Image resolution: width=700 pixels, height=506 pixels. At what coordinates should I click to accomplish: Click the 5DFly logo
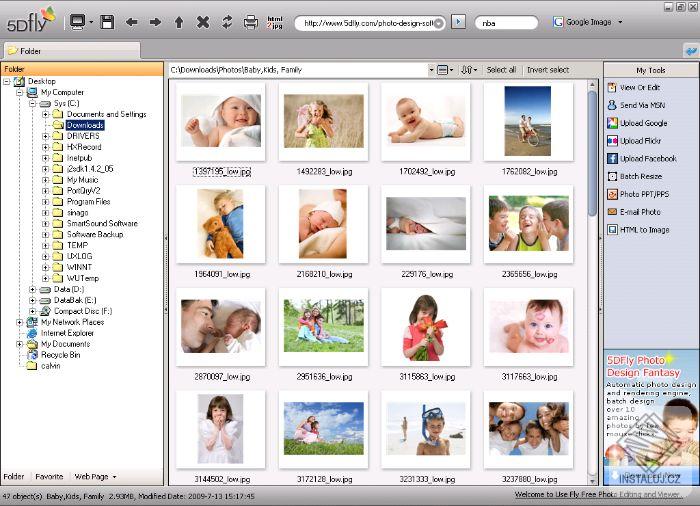(x=31, y=20)
